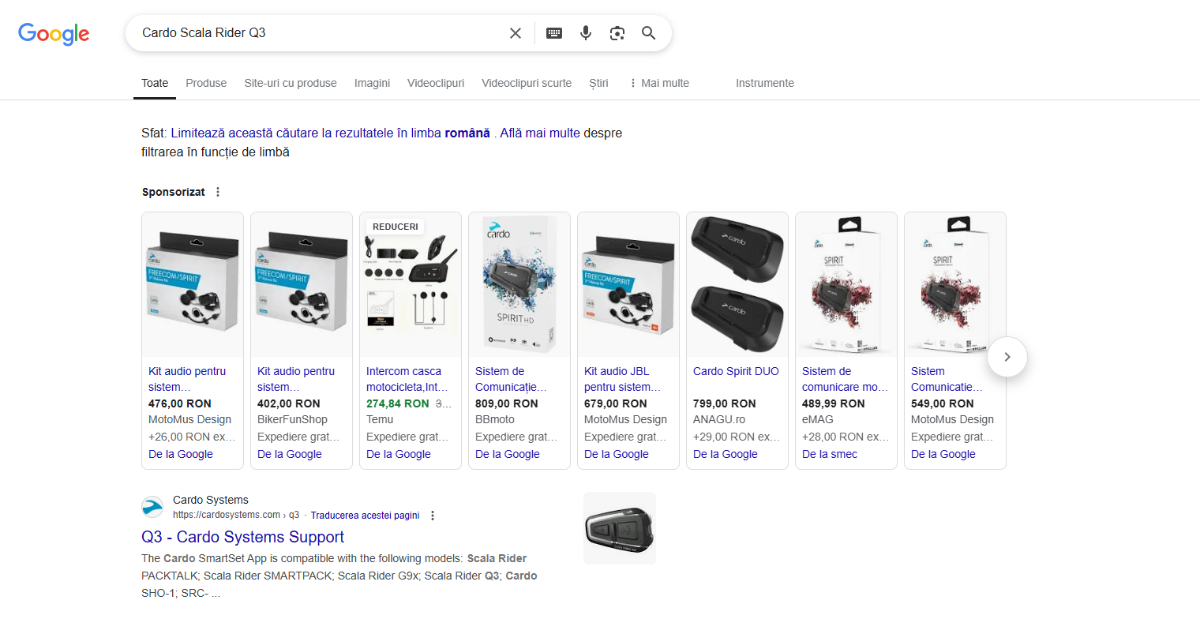Click the 799,00 RON price

[724, 404]
